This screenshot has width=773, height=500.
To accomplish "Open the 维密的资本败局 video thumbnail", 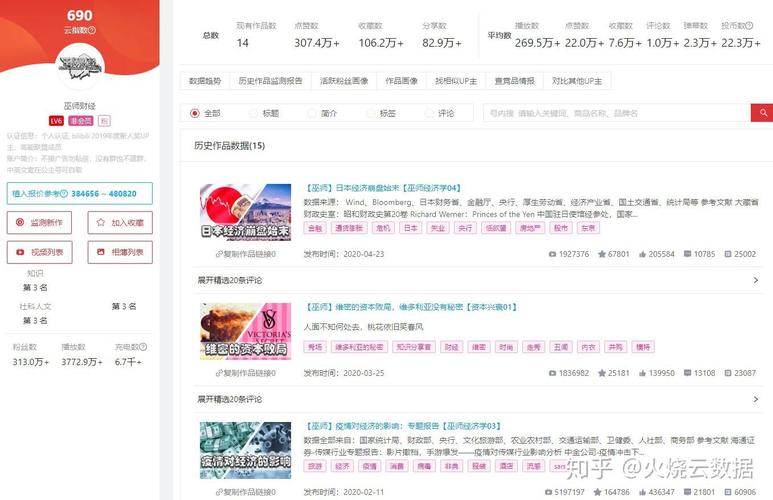I will [246, 331].
